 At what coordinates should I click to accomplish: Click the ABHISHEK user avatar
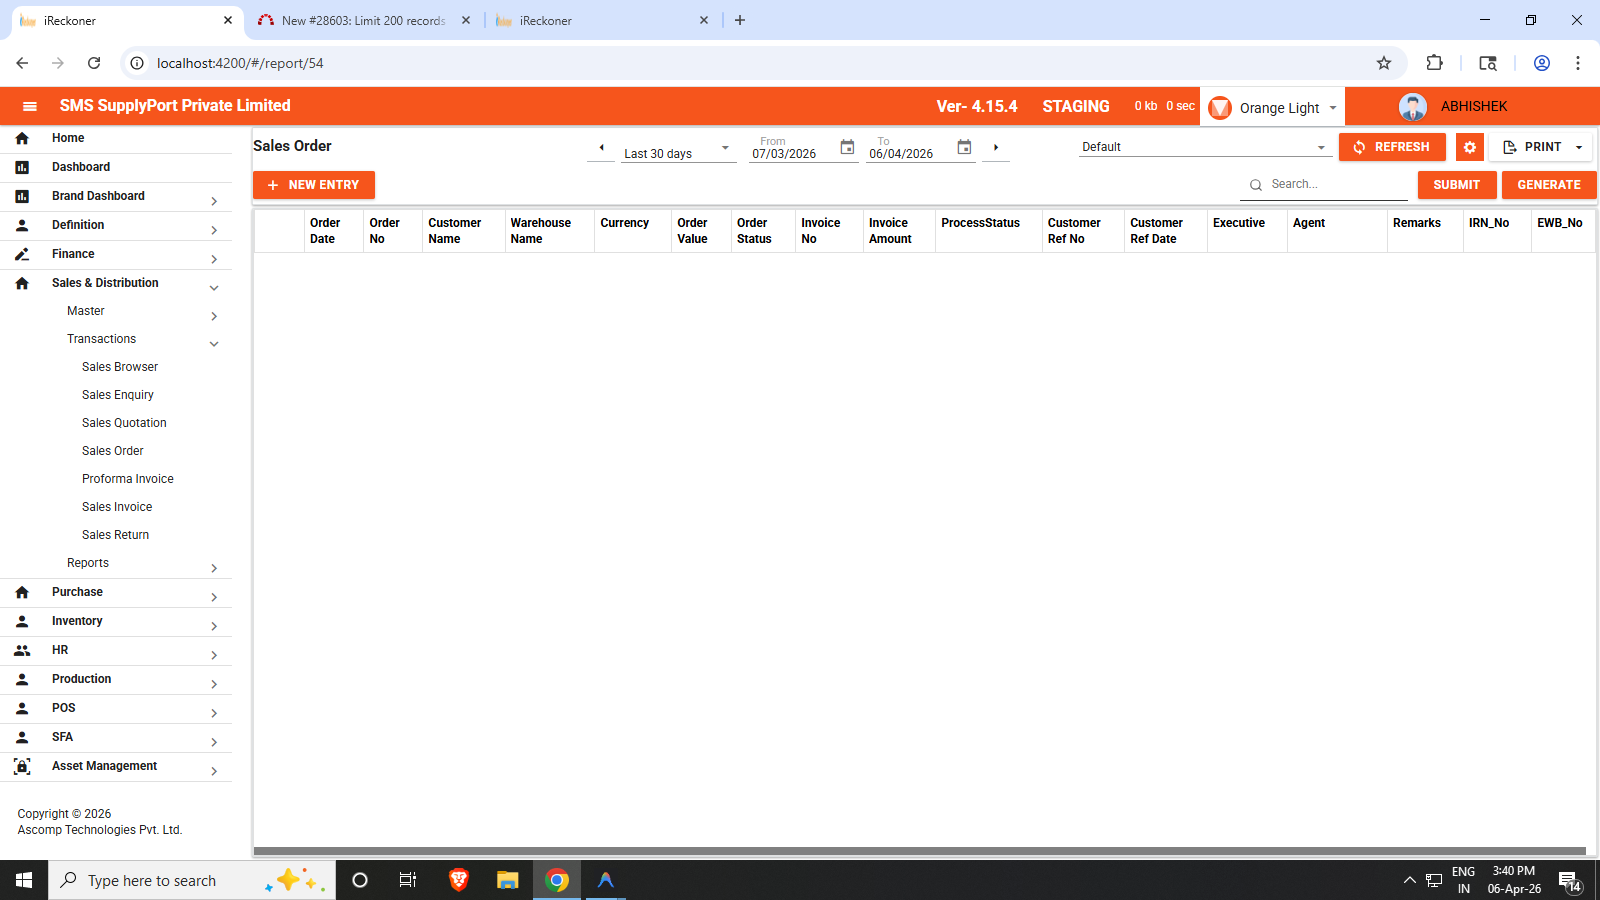tap(1413, 107)
